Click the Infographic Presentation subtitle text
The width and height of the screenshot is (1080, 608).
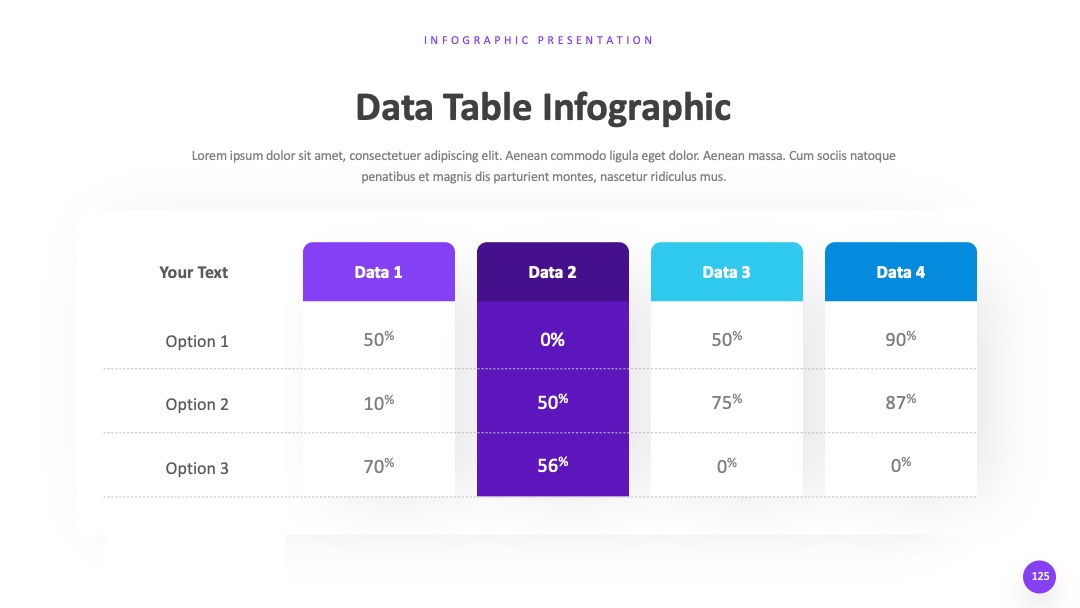pyautogui.click(x=539, y=40)
